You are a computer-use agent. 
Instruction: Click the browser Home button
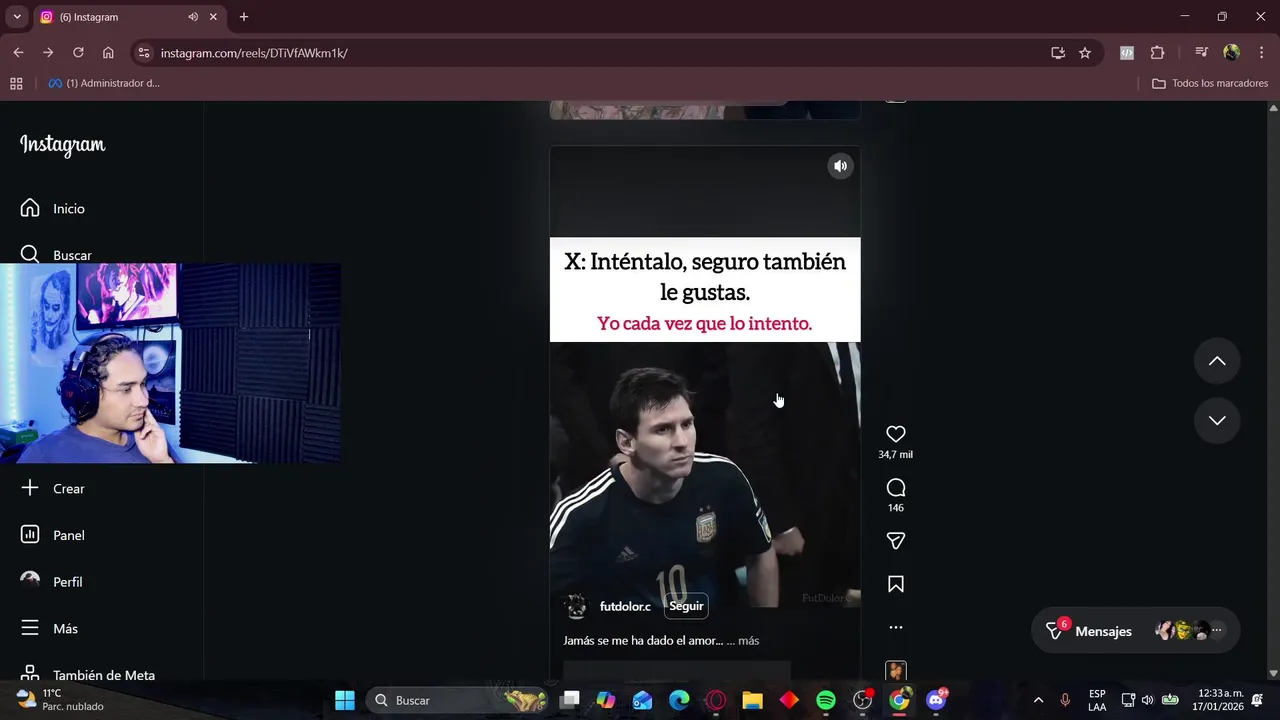click(108, 53)
